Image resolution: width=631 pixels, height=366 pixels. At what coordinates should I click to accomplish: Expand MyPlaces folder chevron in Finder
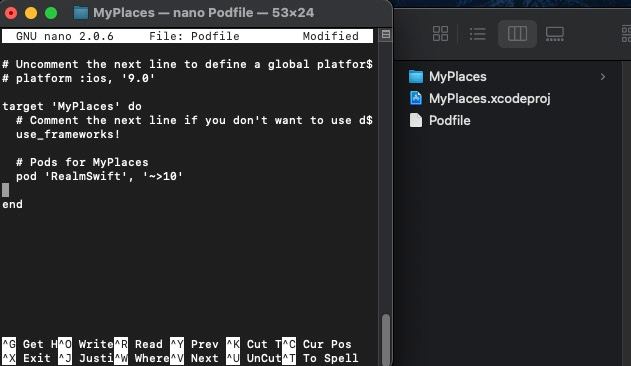coord(603,77)
